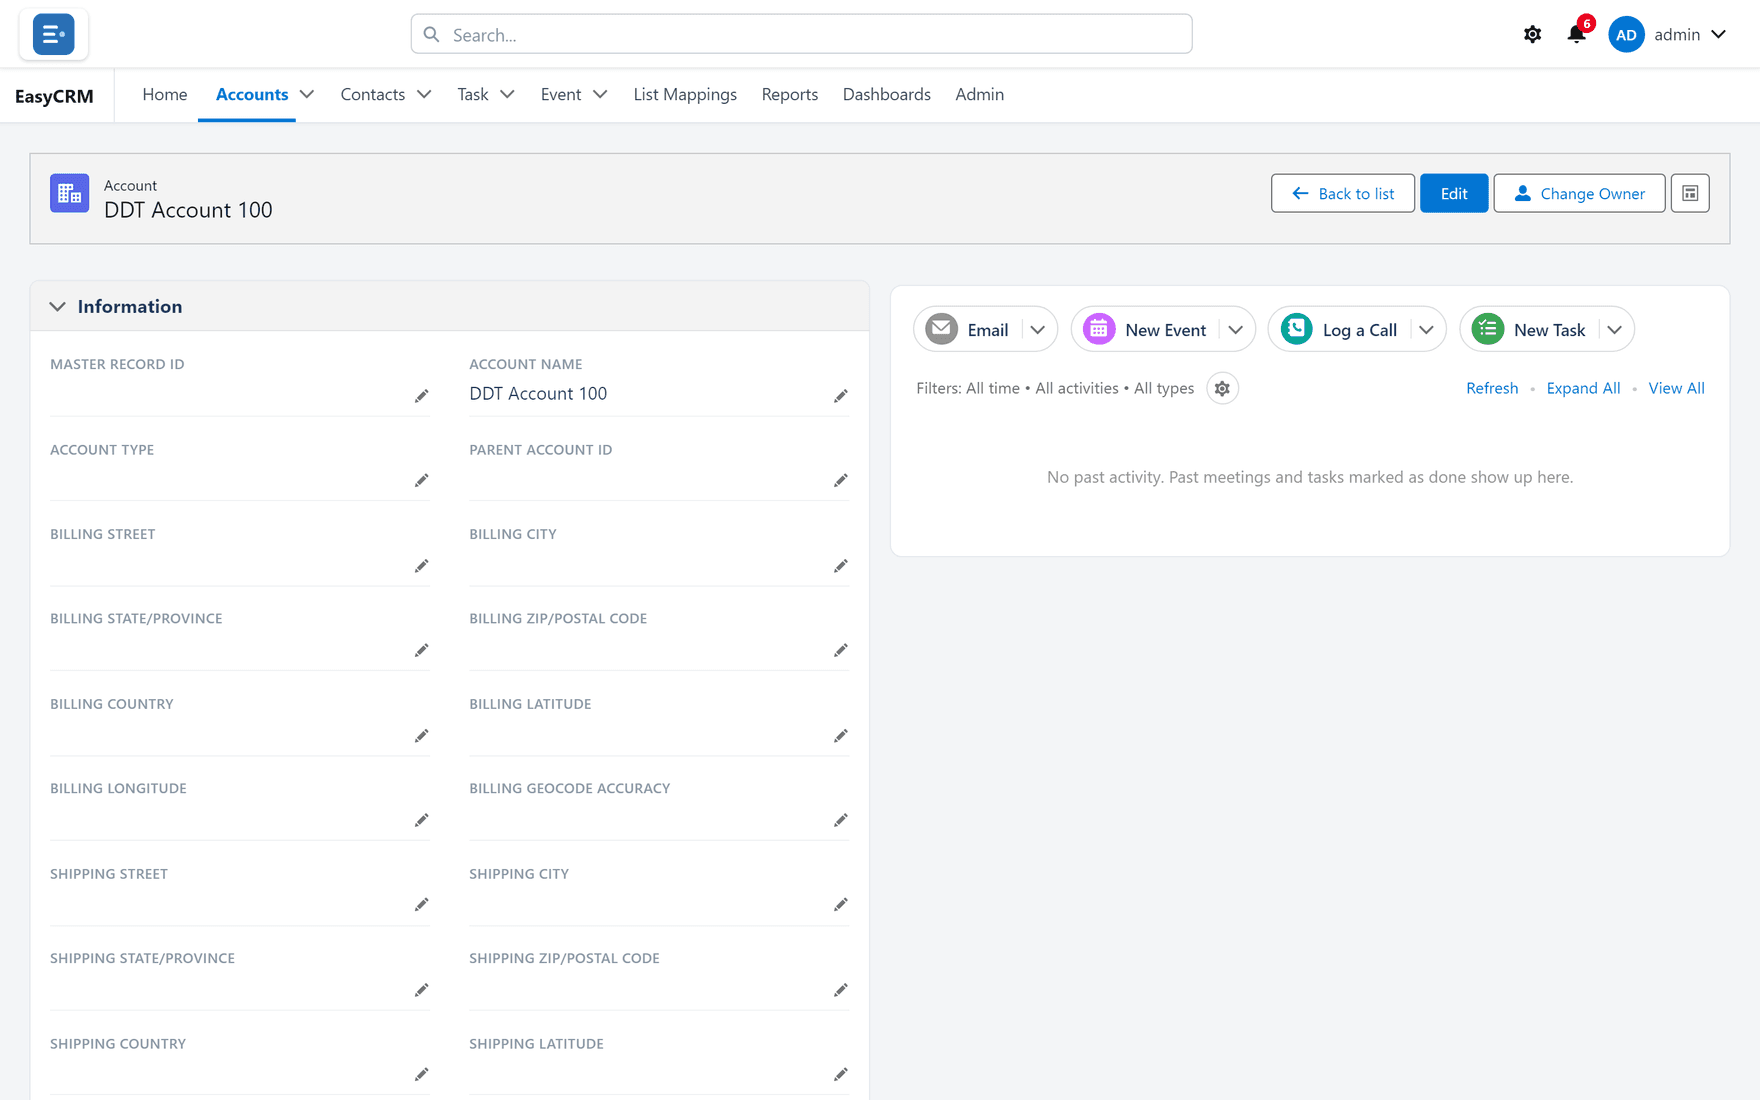Click pencil for Billing Zip/Postal Code
The image size is (1760, 1100).
point(840,651)
